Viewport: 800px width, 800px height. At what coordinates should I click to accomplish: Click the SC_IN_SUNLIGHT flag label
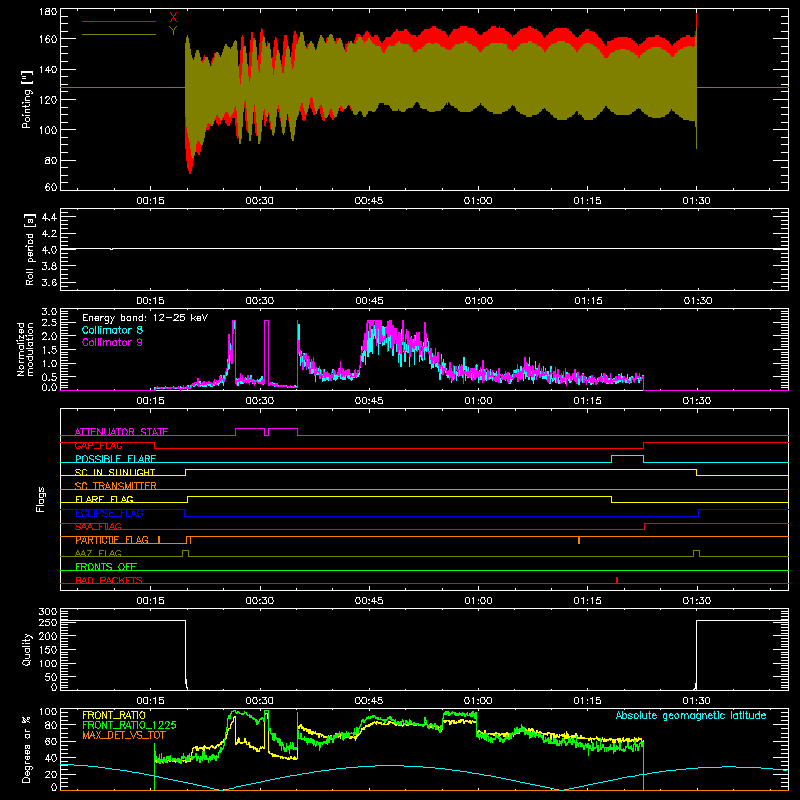coord(115,472)
